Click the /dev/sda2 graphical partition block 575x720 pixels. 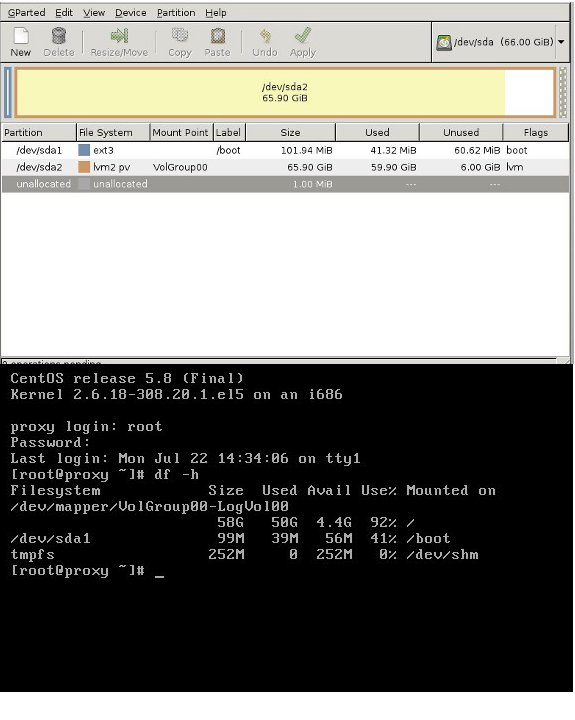coord(285,92)
